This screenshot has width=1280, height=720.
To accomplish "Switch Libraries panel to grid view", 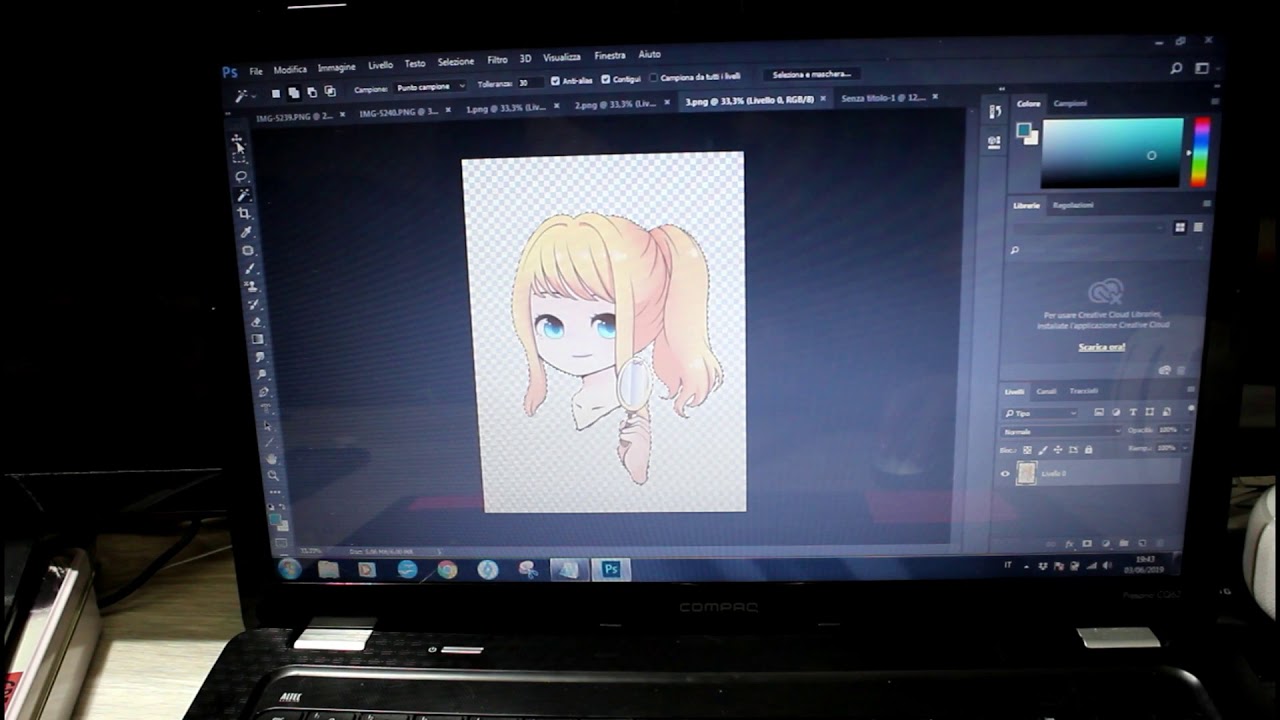I will coord(1180,227).
